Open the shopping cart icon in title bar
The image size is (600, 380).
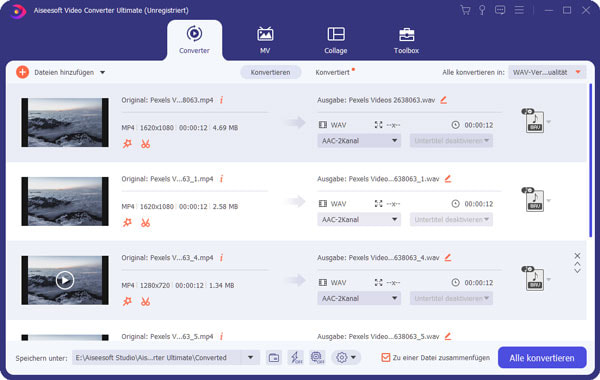coord(465,10)
